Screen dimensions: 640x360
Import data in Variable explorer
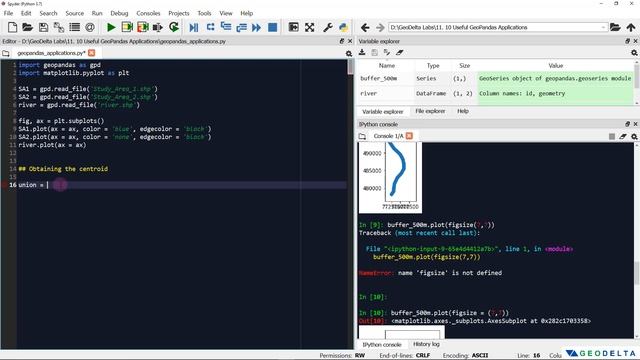pos(362,53)
